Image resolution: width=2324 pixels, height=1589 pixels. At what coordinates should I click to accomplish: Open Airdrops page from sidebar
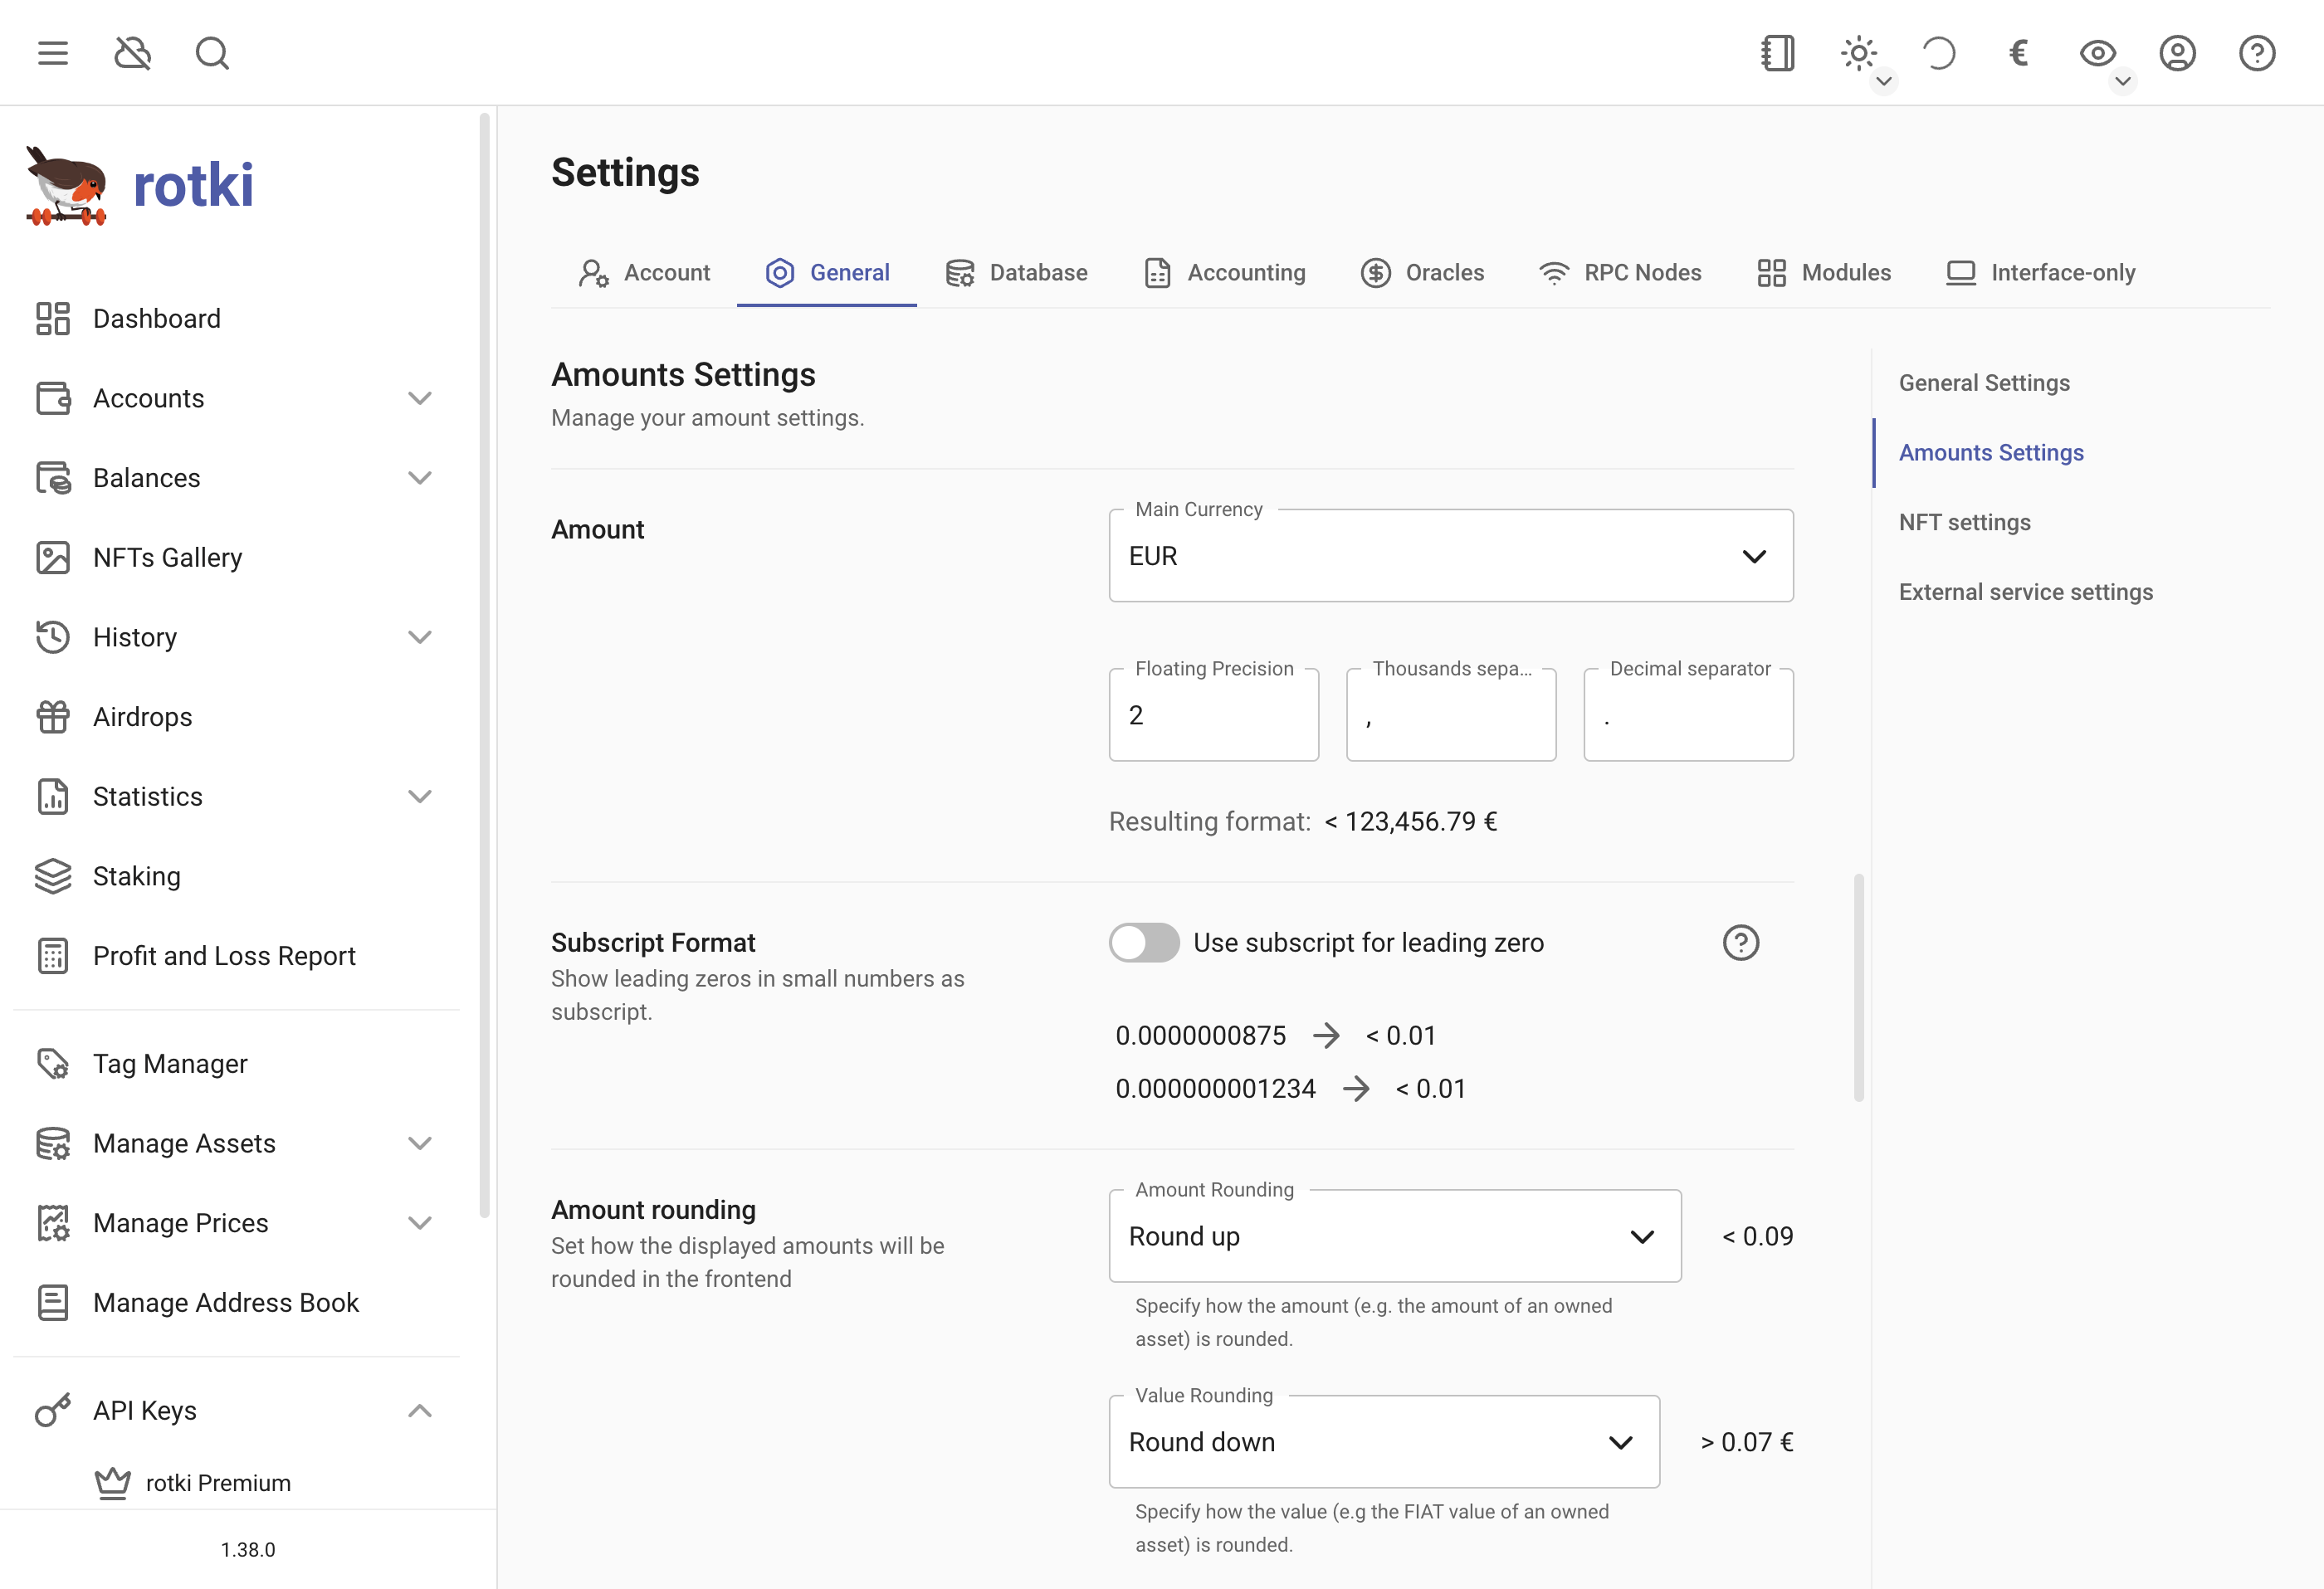(237, 717)
